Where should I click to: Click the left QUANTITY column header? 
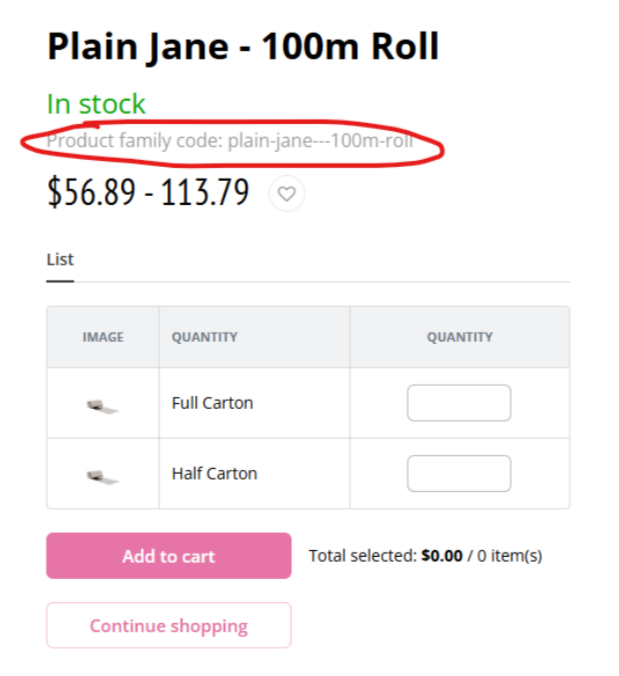coord(204,337)
